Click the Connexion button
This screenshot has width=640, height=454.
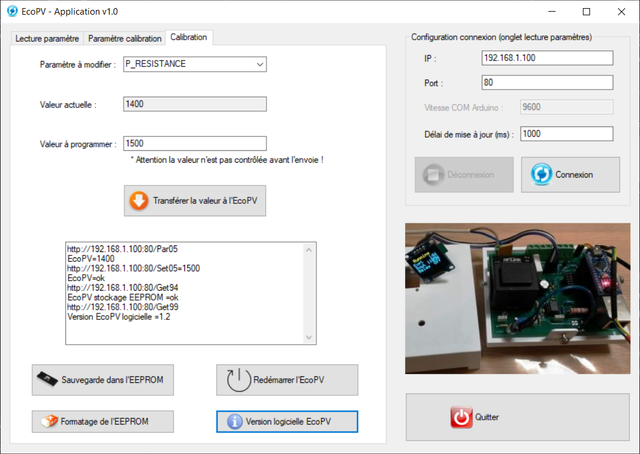pyautogui.click(x=570, y=175)
